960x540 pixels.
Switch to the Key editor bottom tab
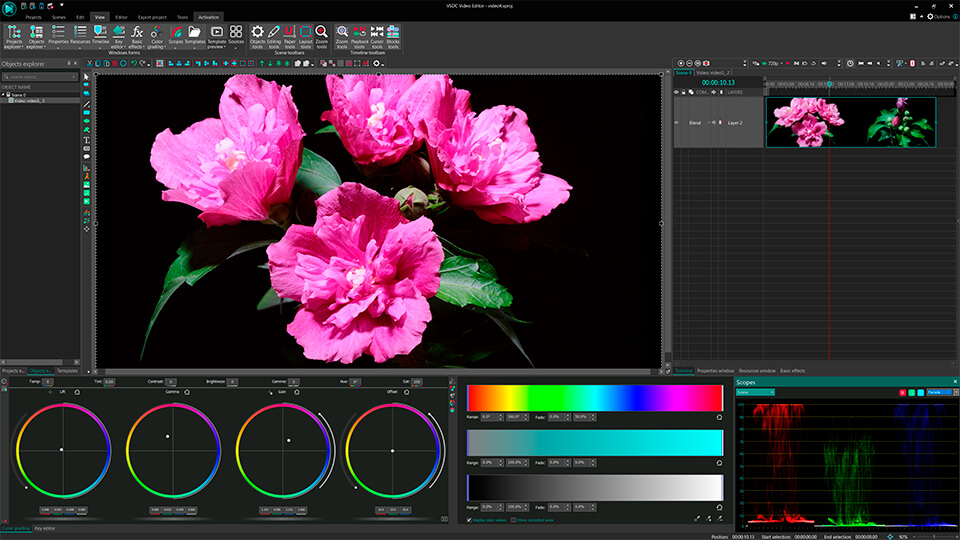pos(45,528)
